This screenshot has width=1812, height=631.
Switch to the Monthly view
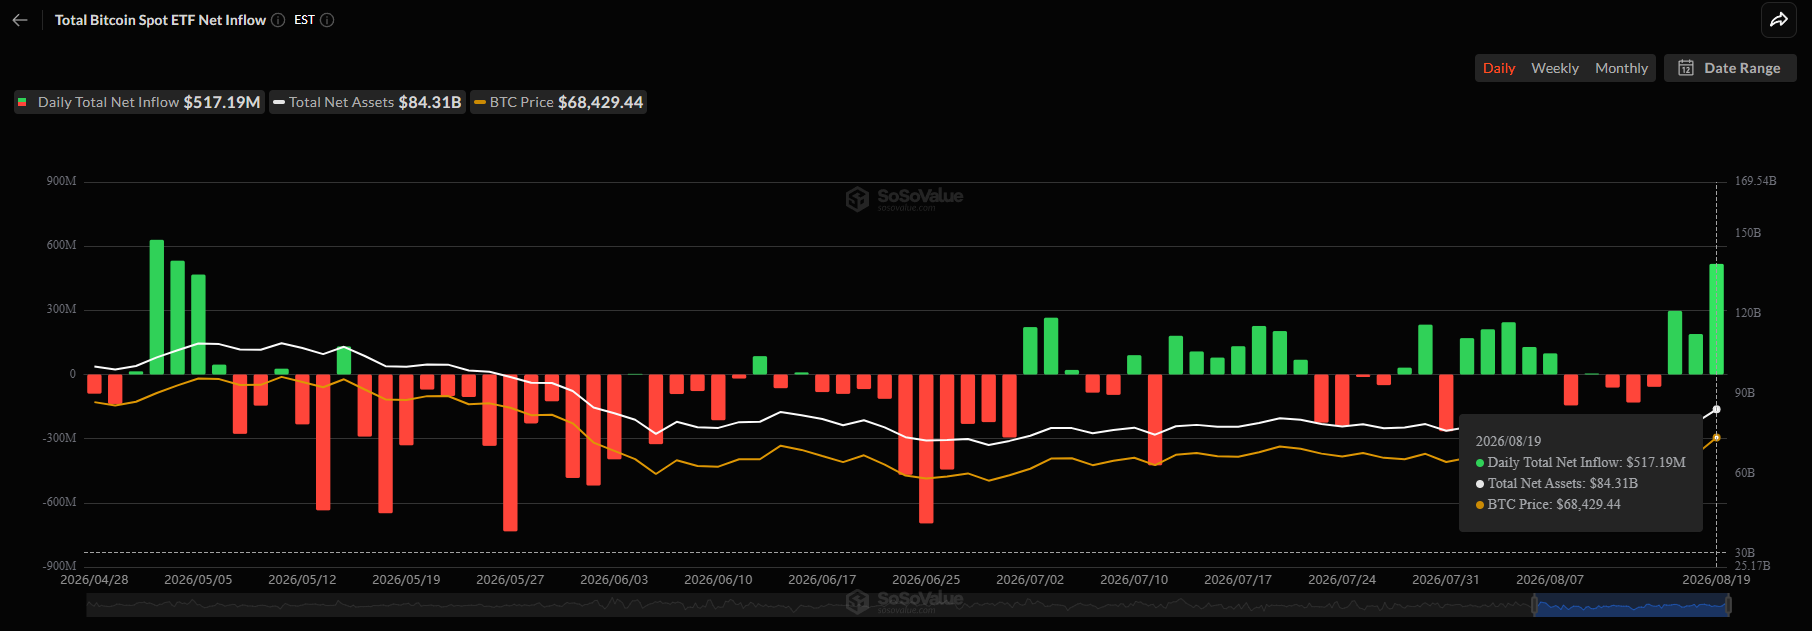point(1621,68)
